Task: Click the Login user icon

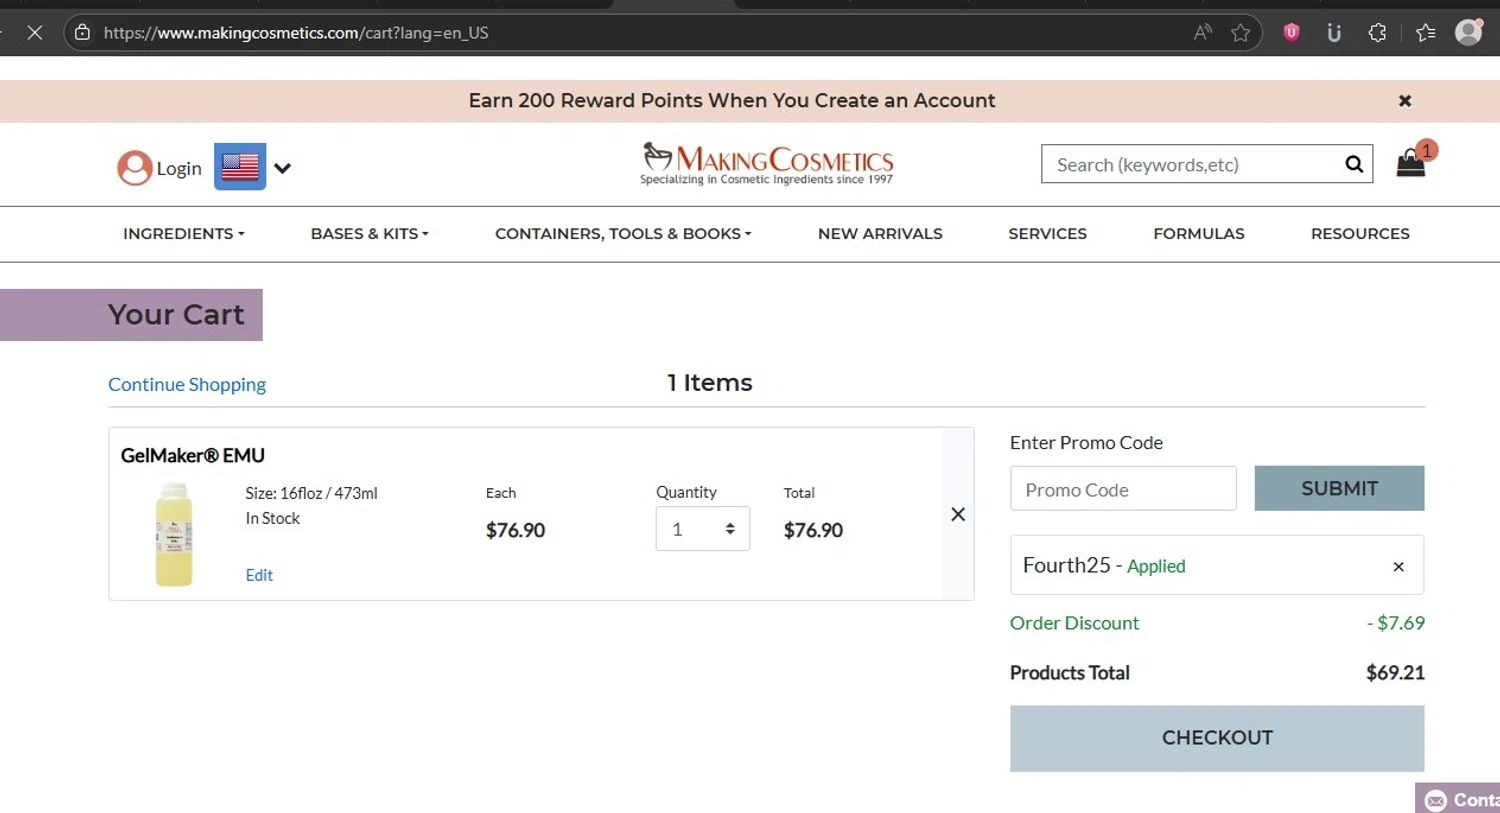Action: (134, 168)
